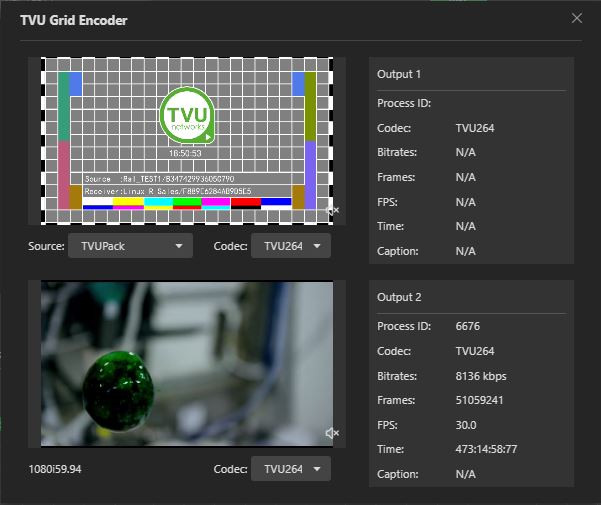Open the Output 1 Codec dropdown
This screenshot has height=505, width=601.
click(291, 246)
